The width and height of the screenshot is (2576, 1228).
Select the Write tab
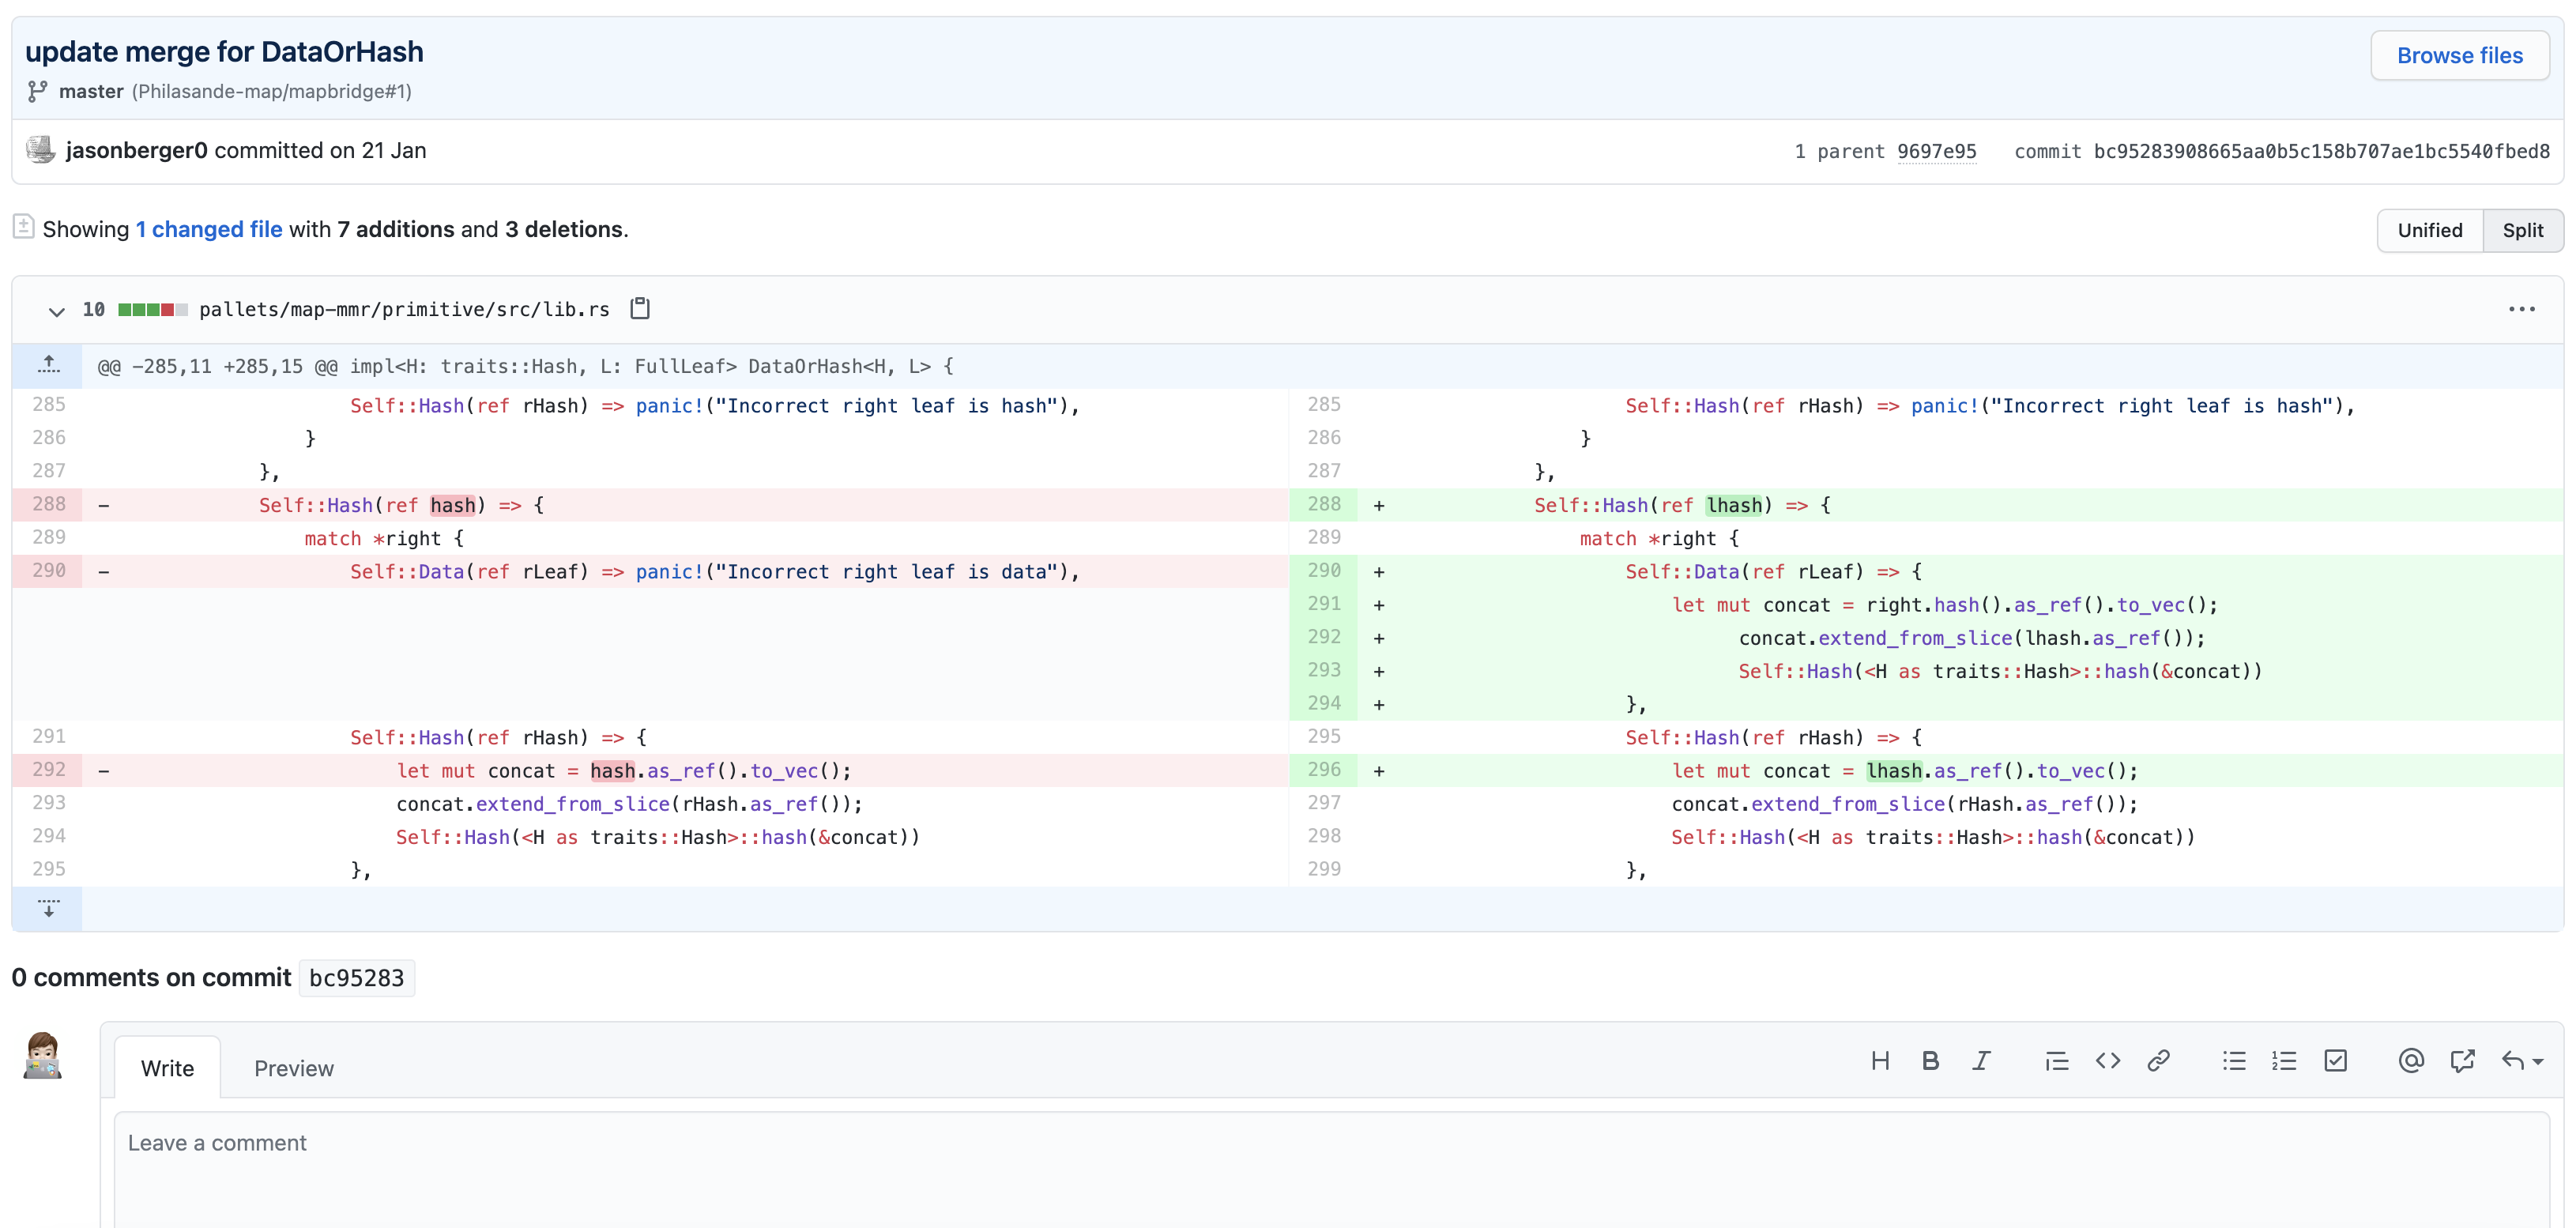(167, 1068)
